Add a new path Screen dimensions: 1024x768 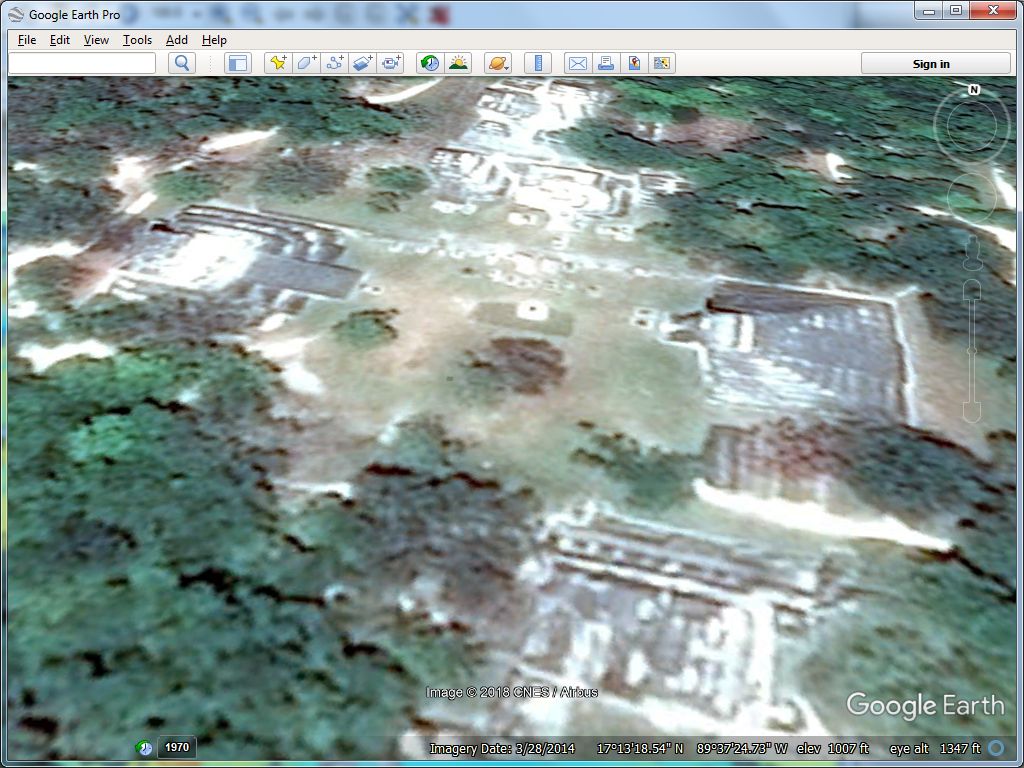point(334,63)
